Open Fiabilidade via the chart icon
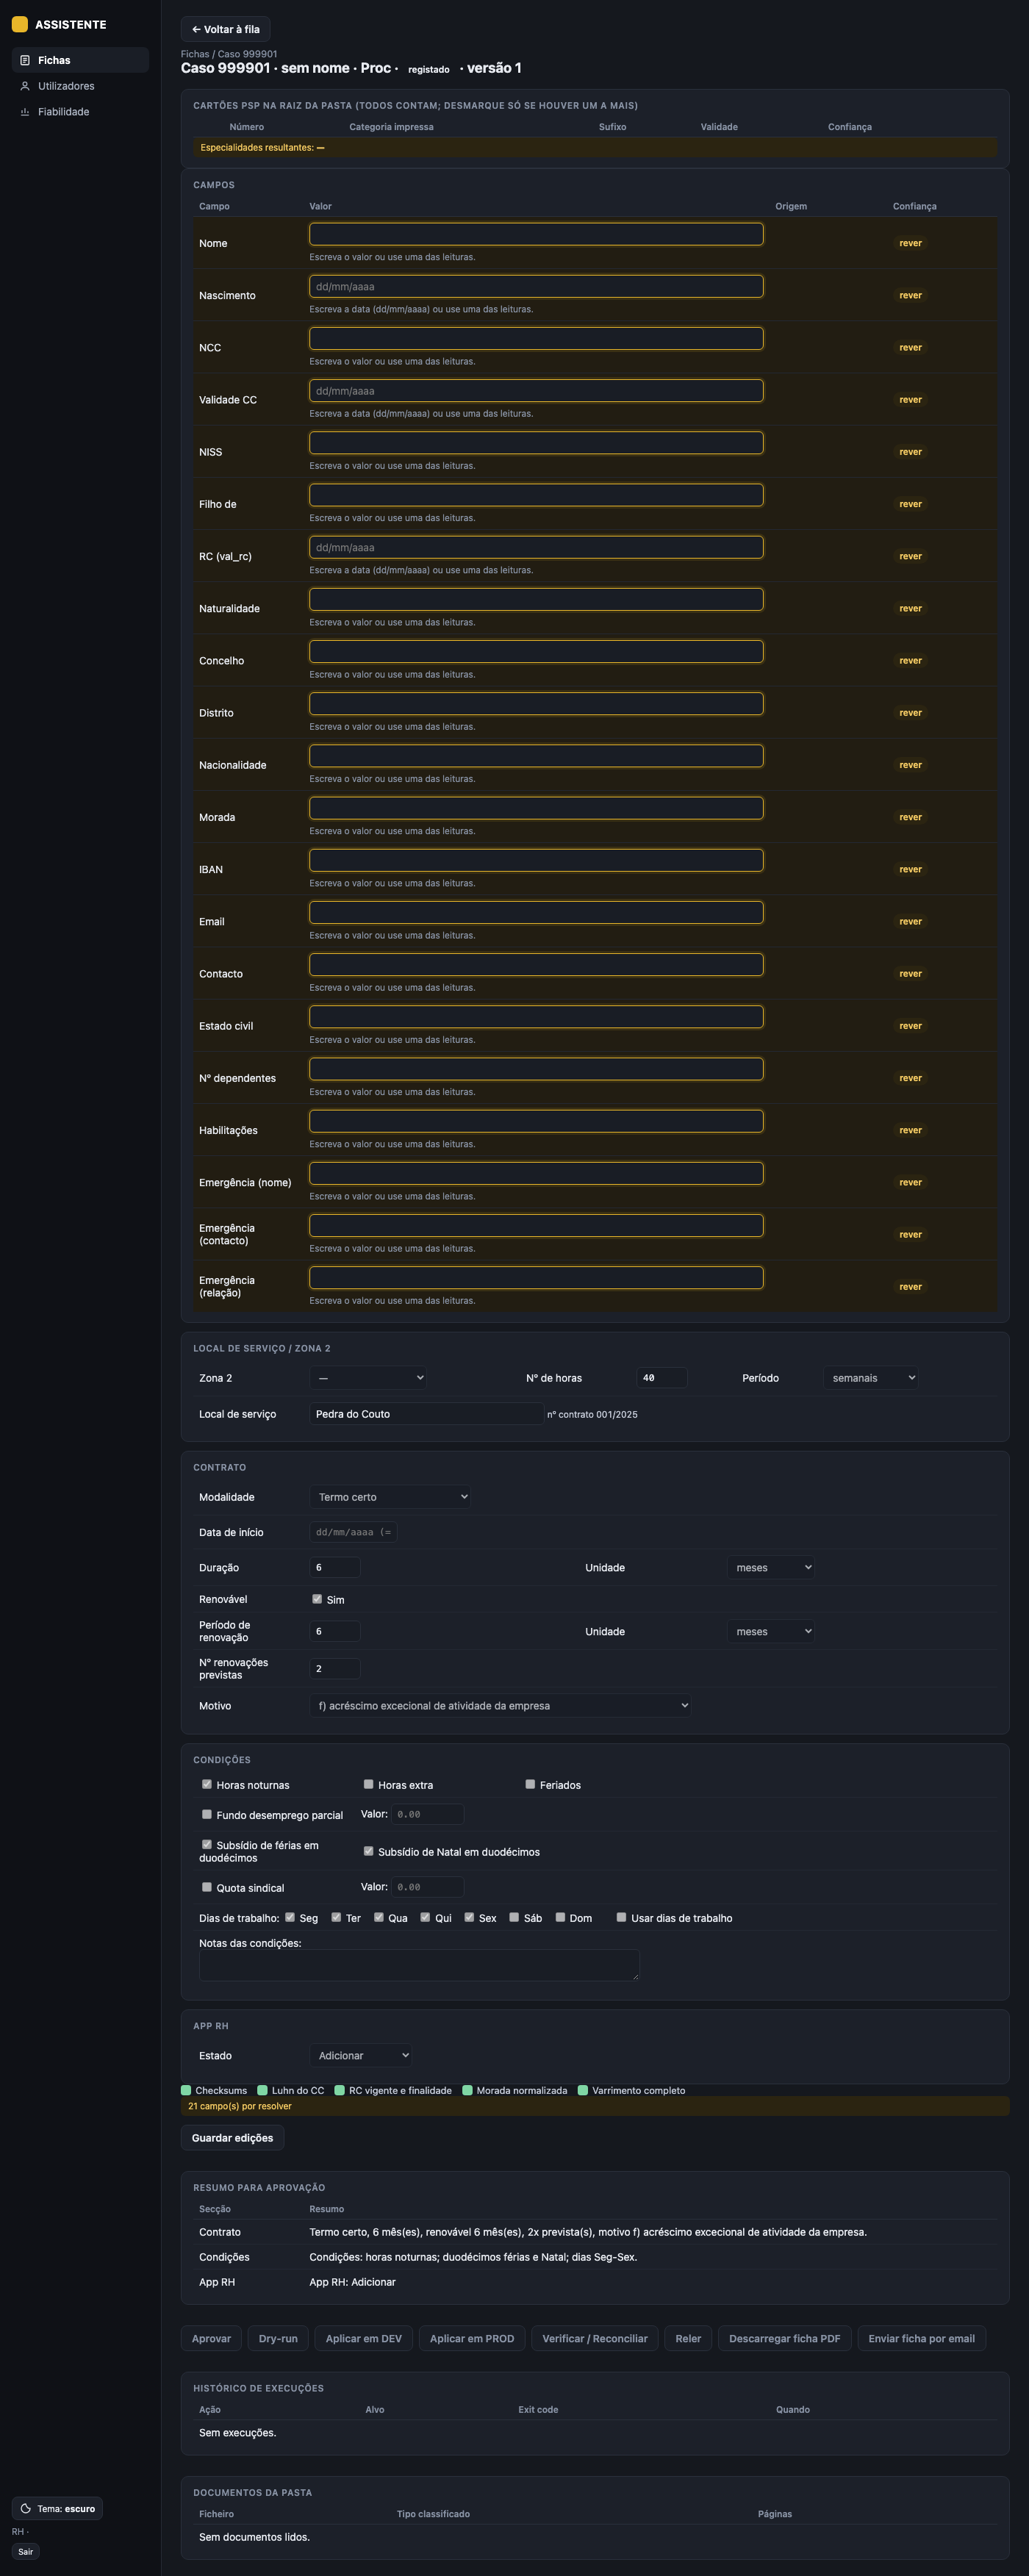Screen dimensions: 1029x2576 click(25, 112)
